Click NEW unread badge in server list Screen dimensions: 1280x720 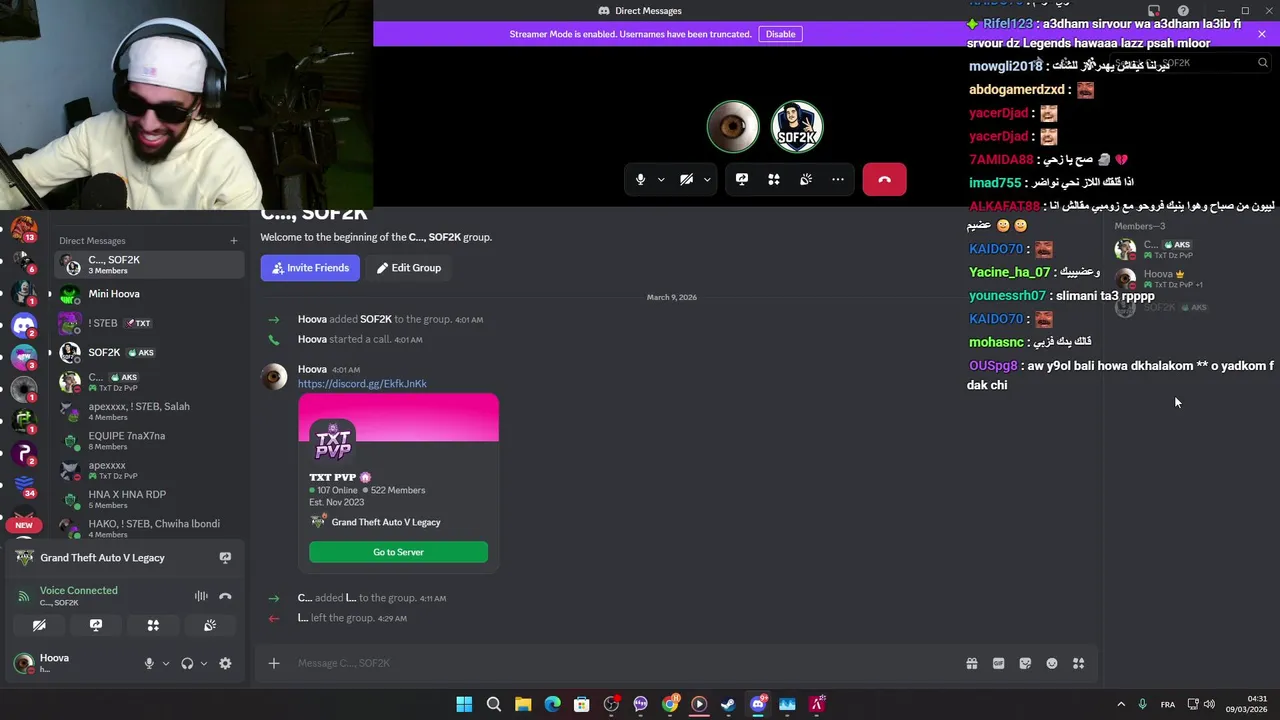(x=24, y=525)
